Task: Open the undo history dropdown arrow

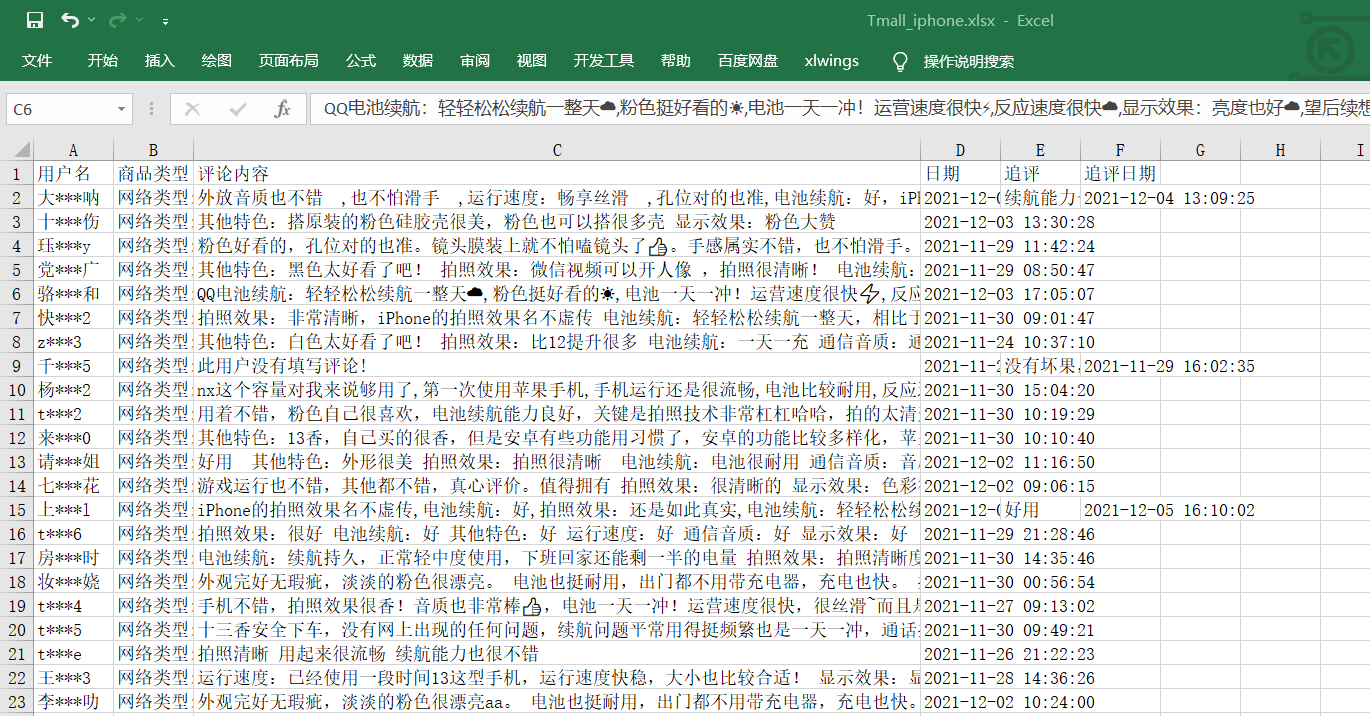Action: 92,20
